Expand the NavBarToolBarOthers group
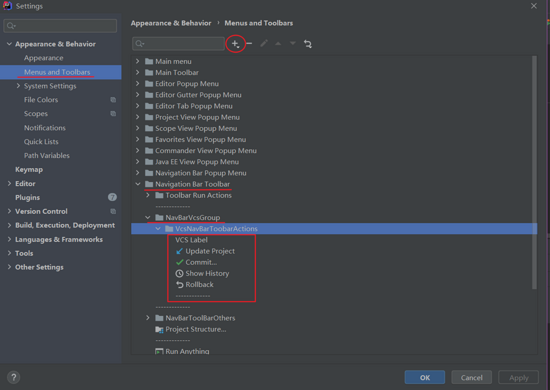Viewport: 550px width, 390px height. (x=148, y=318)
